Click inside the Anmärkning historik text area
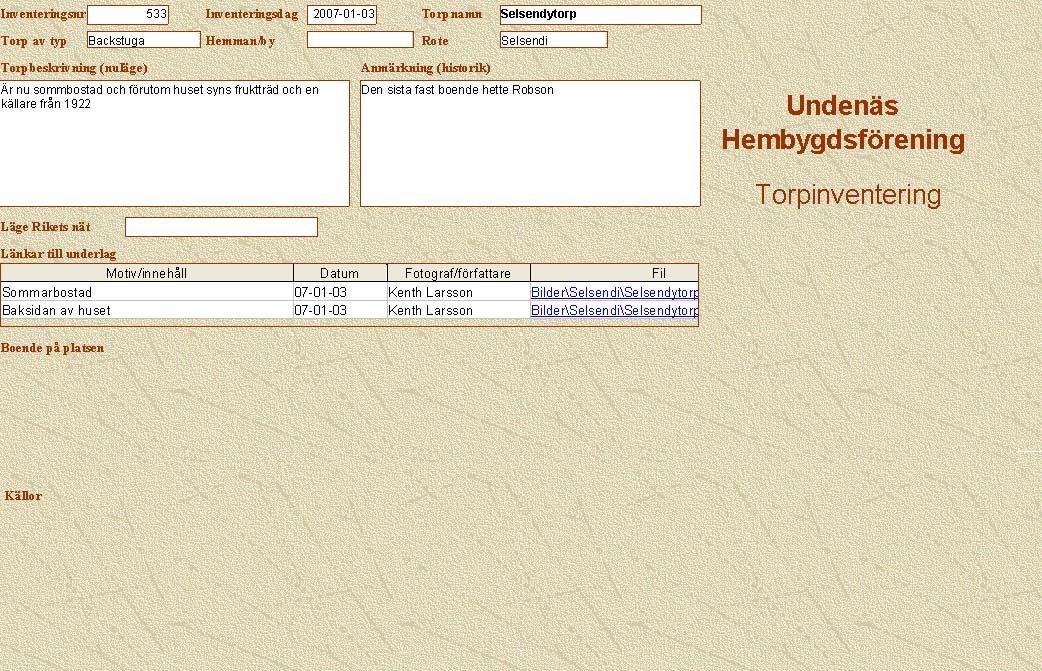This screenshot has height=671, width=1042. tap(530, 143)
